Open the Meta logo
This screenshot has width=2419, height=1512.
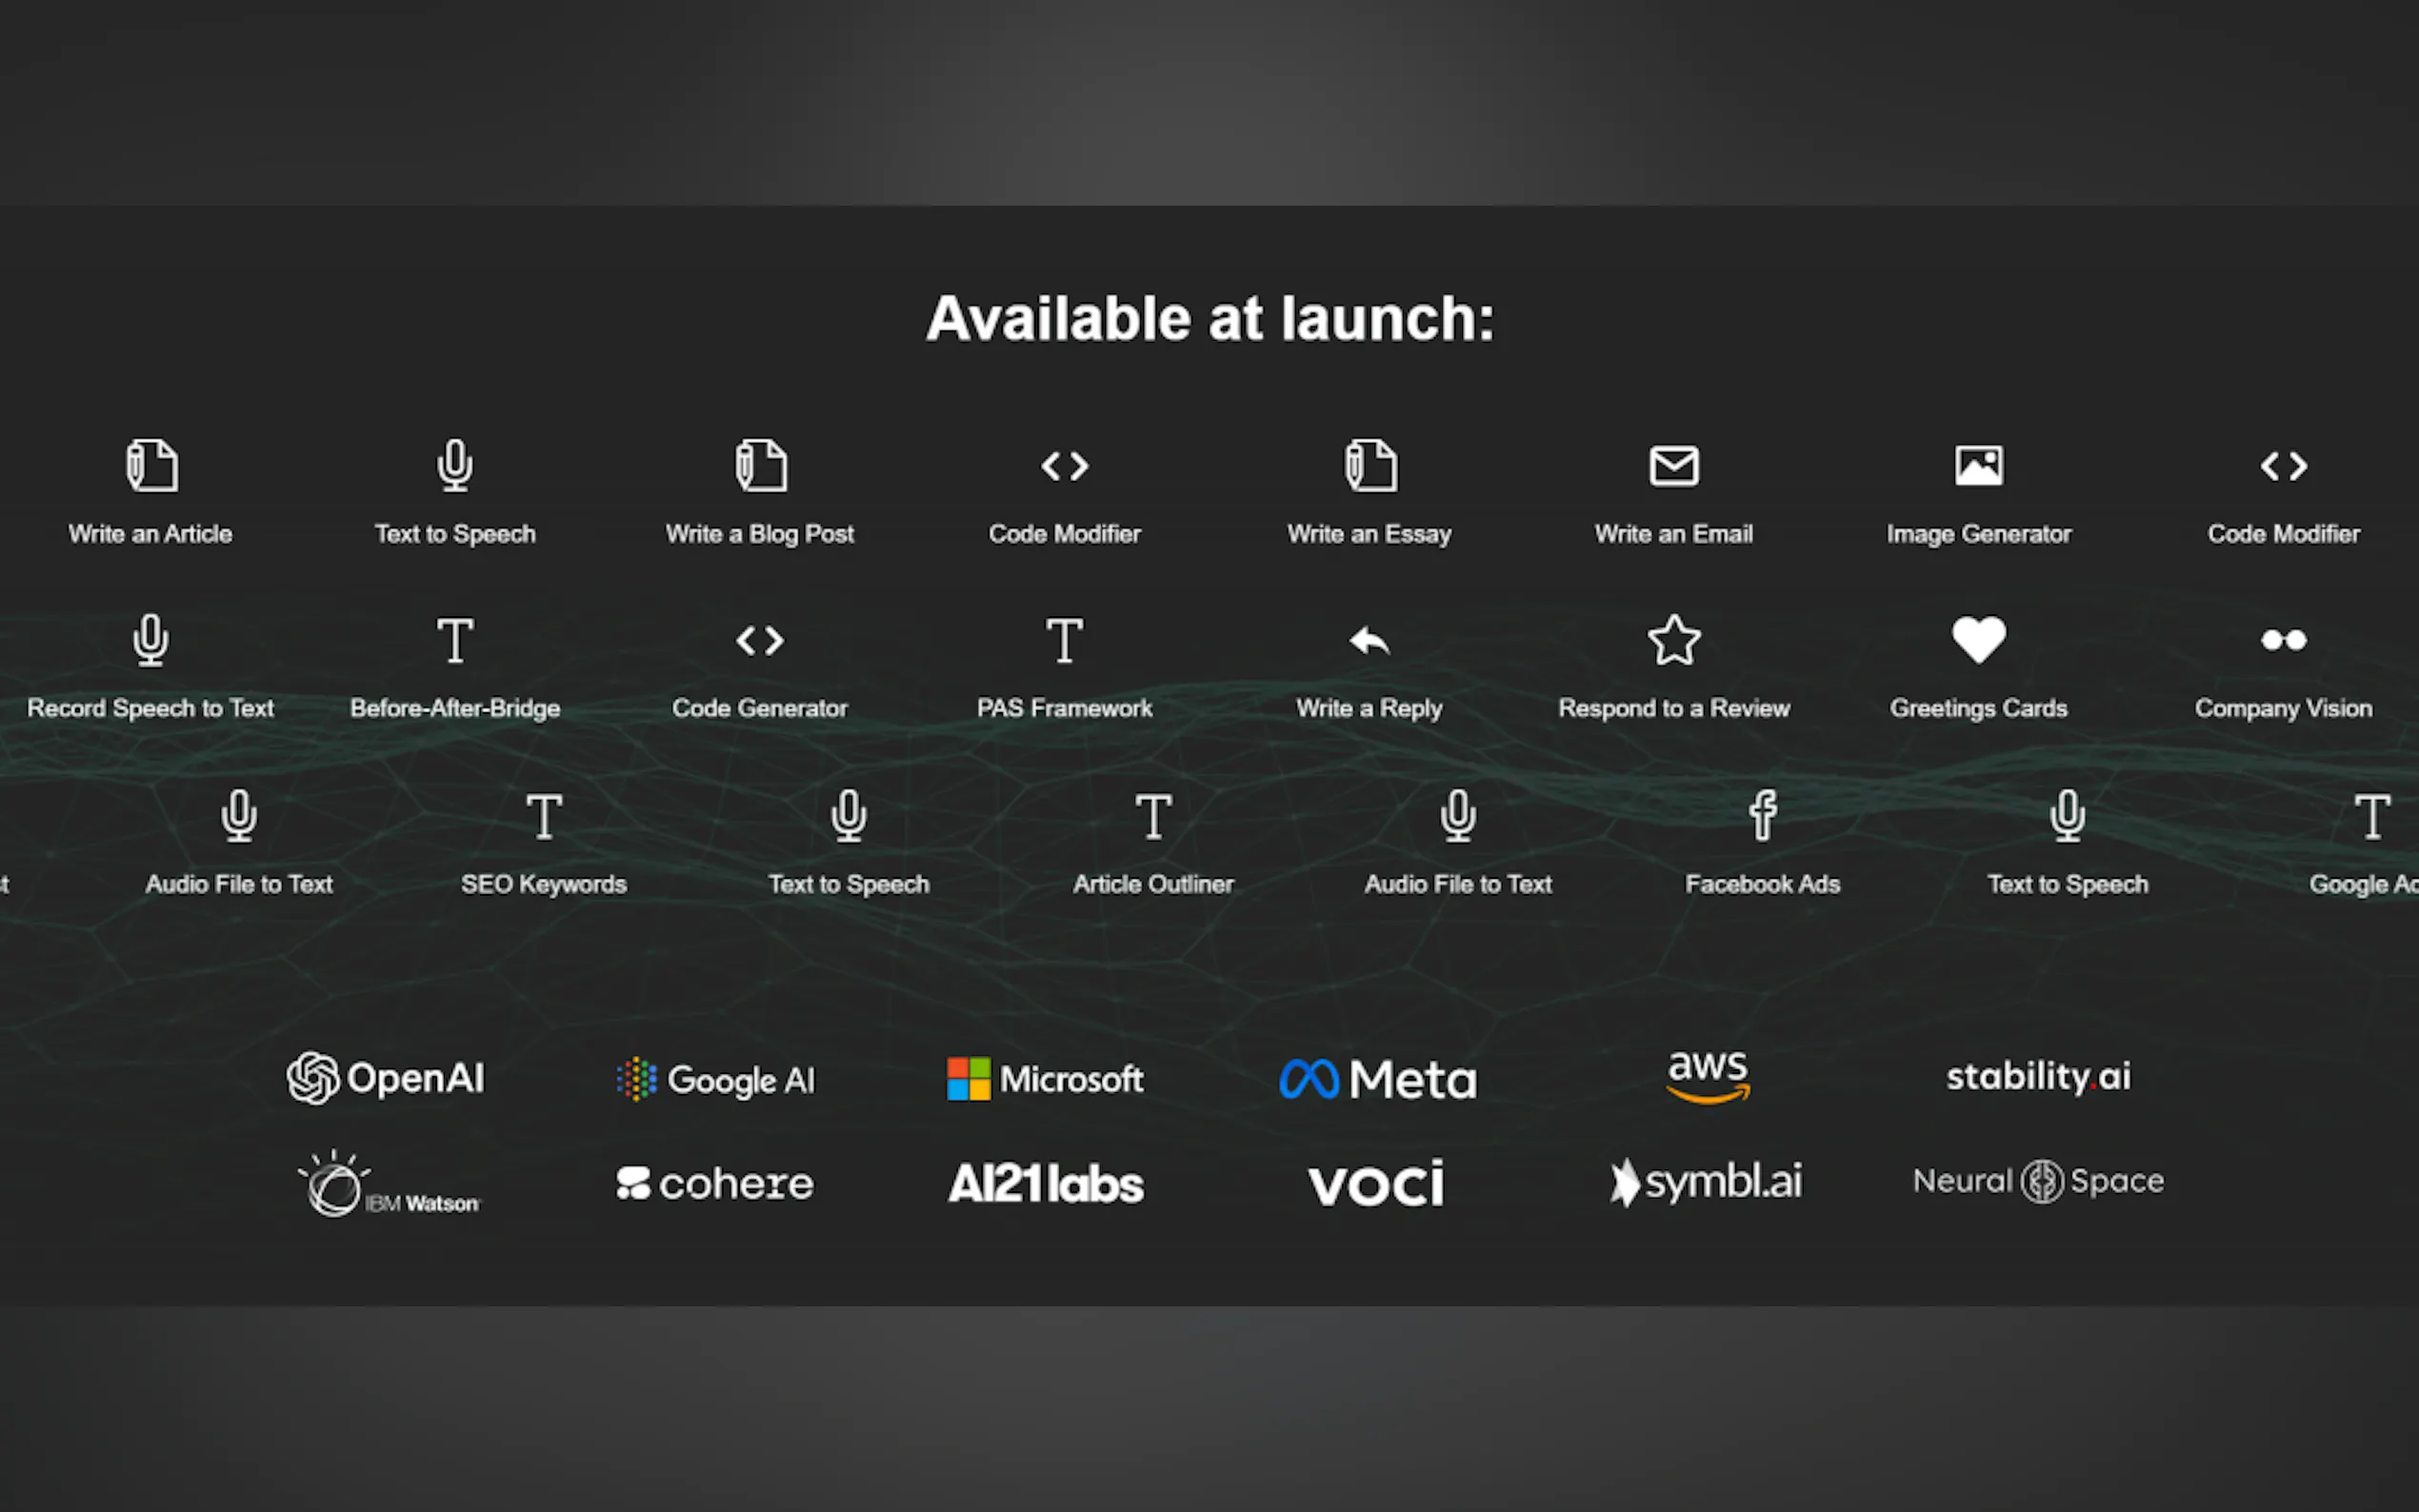[x=1378, y=1079]
